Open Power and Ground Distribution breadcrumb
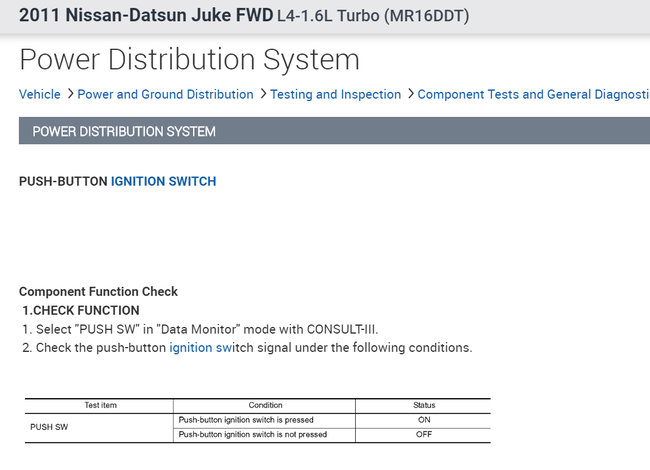The width and height of the screenshot is (650, 470). click(x=165, y=94)
